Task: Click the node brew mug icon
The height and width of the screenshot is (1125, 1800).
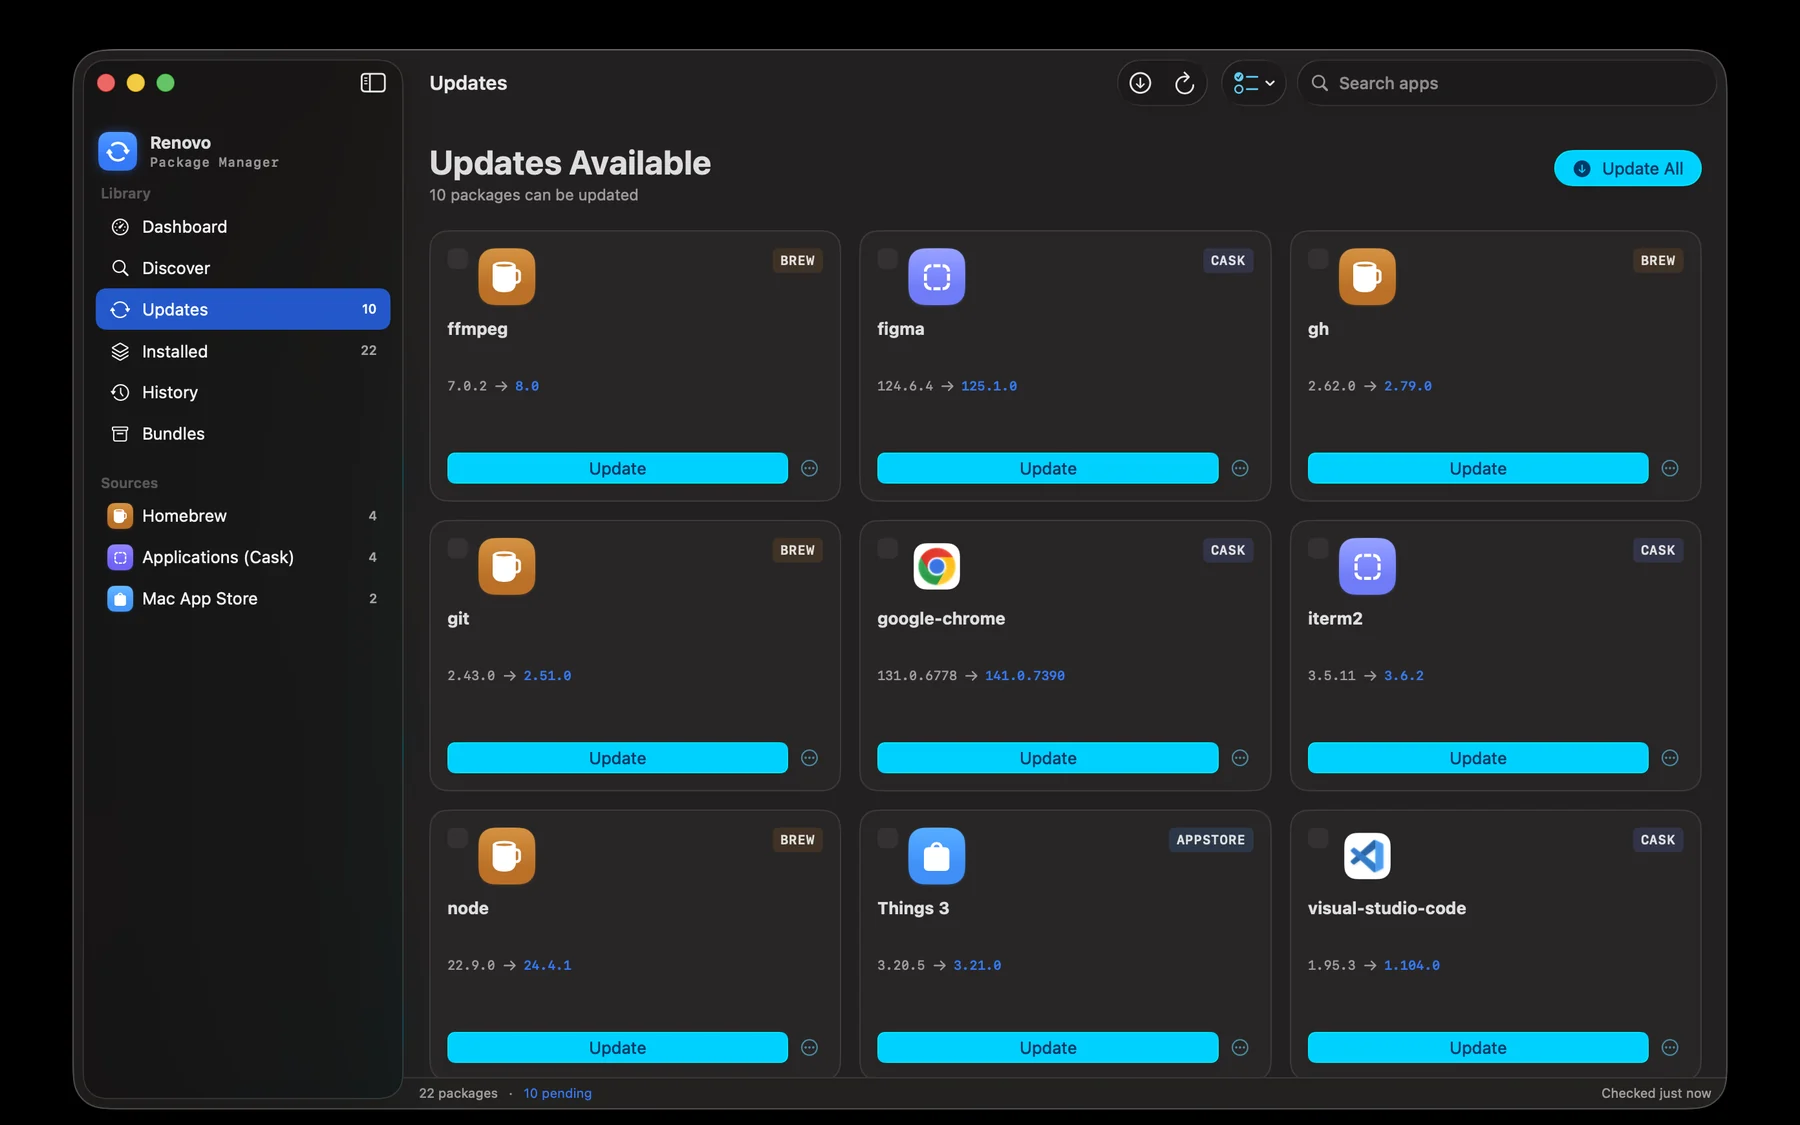Action: coord(506,856)
